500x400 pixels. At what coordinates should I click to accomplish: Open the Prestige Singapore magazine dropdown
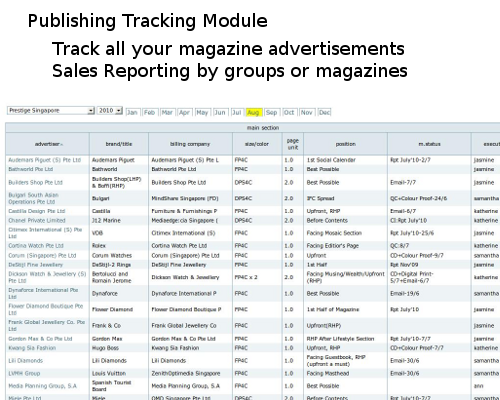tap(51, 111)
